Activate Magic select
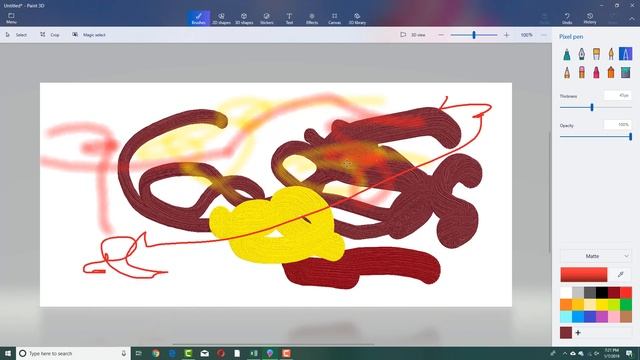 pos(89,35)
